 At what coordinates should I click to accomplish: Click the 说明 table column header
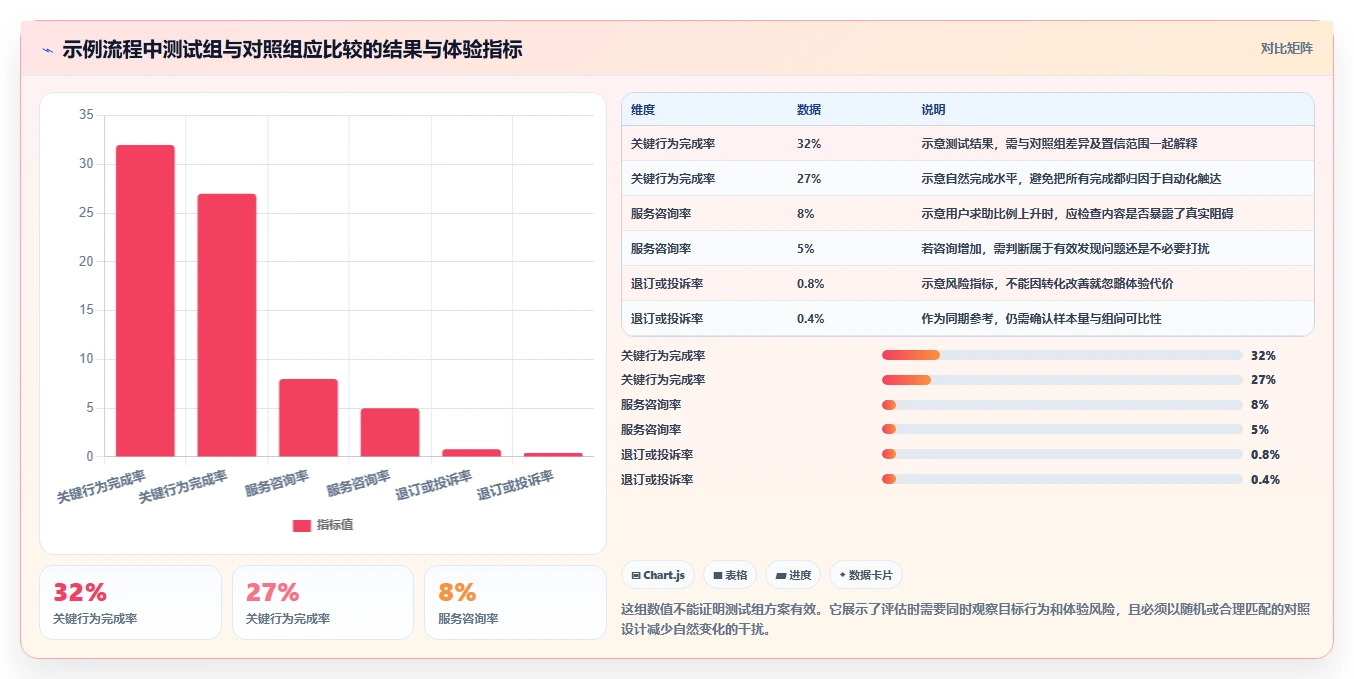(933, 110)
